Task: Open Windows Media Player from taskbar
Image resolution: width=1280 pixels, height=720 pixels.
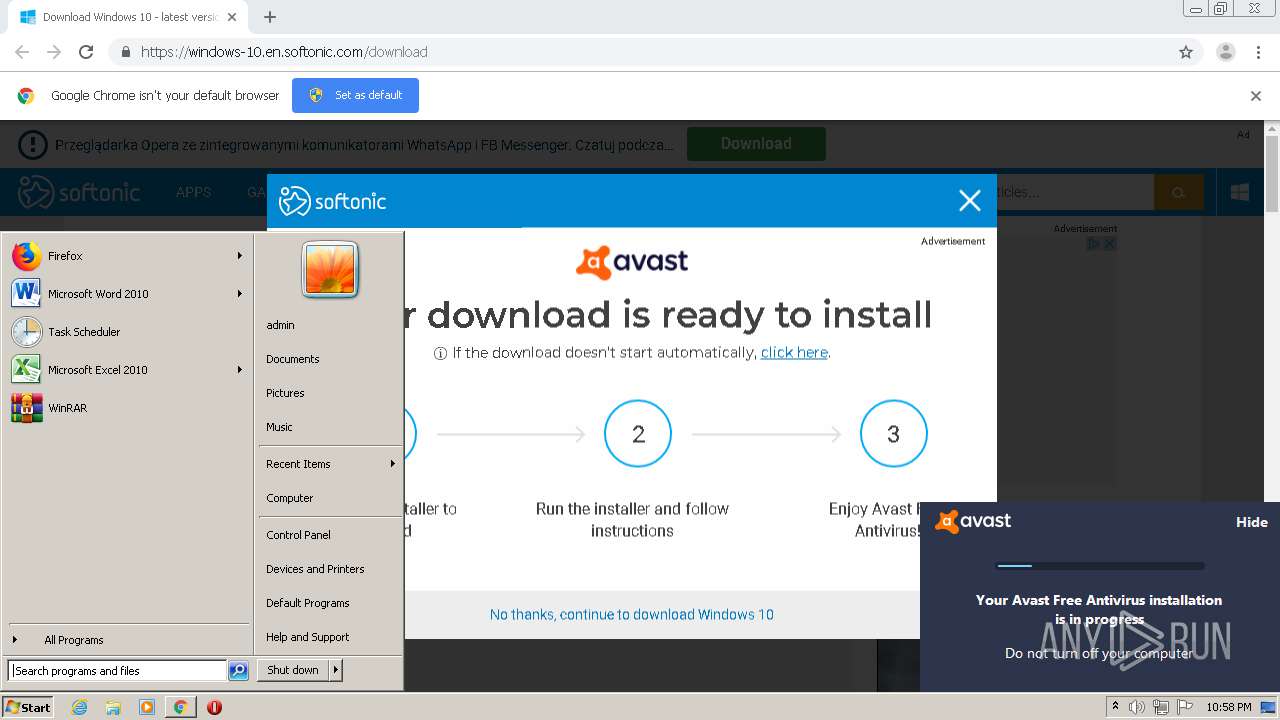Action: (147, 707)
